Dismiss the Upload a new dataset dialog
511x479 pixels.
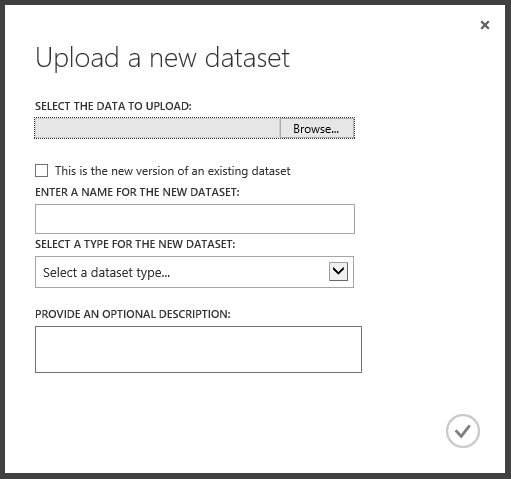click(485, 25)
